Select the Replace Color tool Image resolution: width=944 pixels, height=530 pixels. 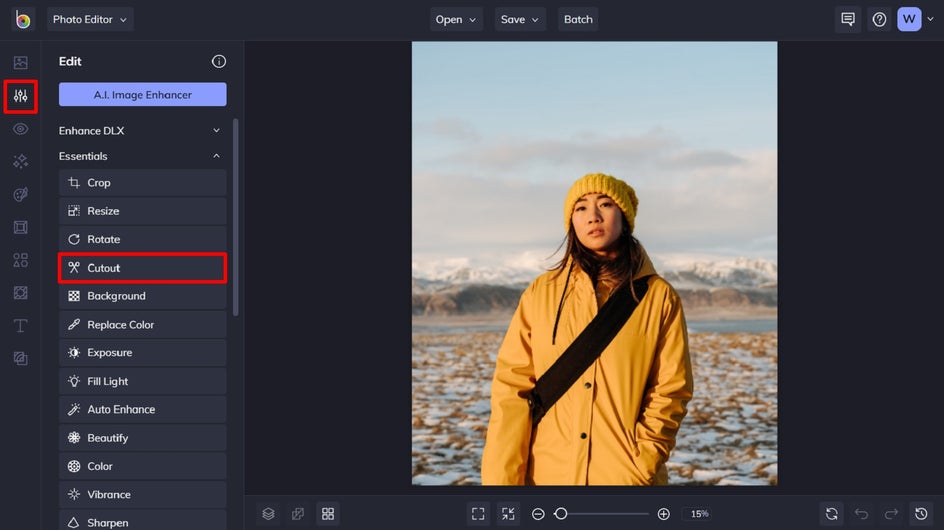(142, 325)
